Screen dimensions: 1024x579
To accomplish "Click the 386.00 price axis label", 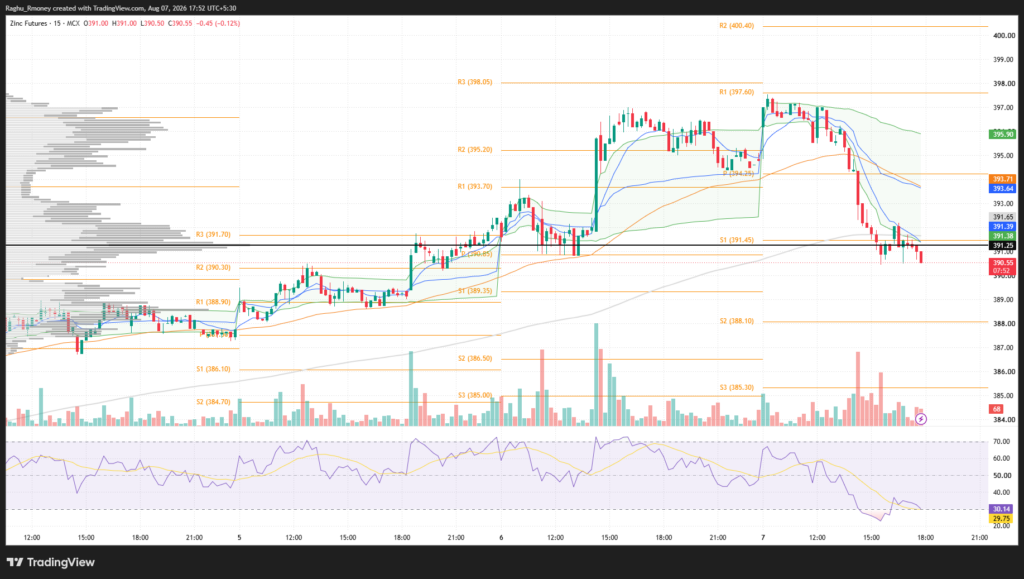I will (1004, 372).
